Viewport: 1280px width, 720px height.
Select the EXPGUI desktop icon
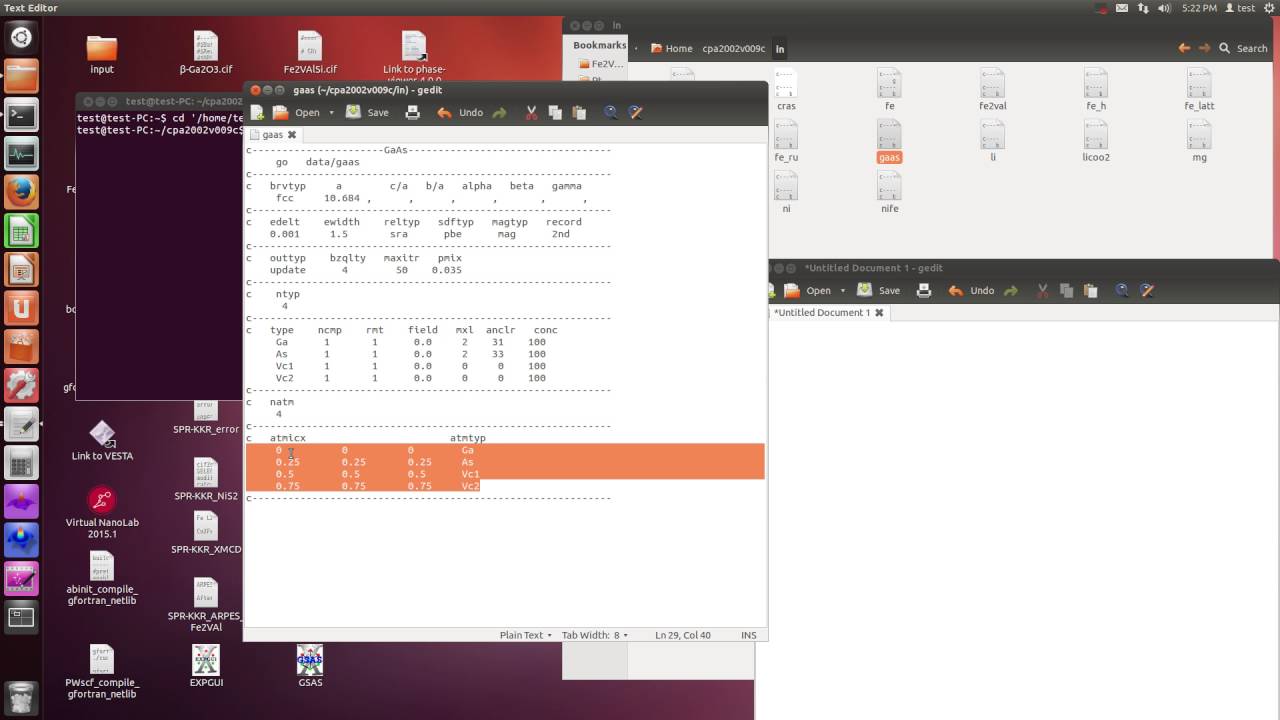(206, 666)
